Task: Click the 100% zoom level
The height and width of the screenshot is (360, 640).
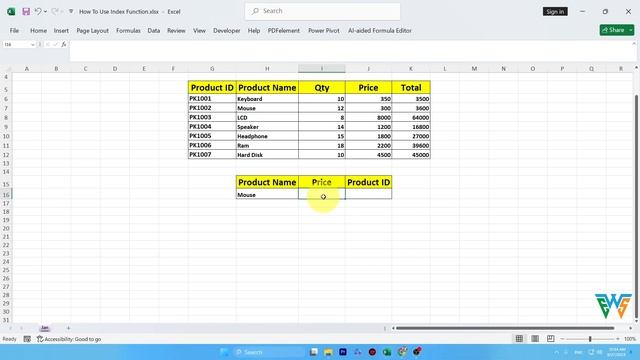Action: coord(630,339)
